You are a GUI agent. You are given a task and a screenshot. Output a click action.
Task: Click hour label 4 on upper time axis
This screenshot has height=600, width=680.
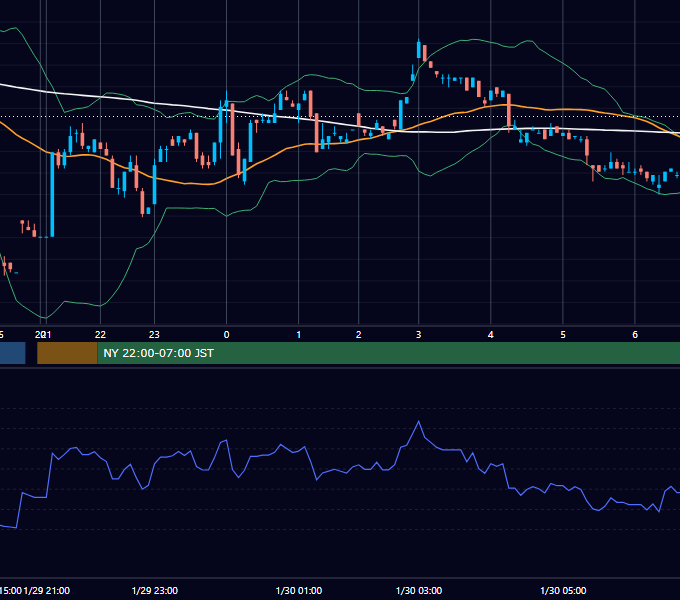(x=490, y=335)
